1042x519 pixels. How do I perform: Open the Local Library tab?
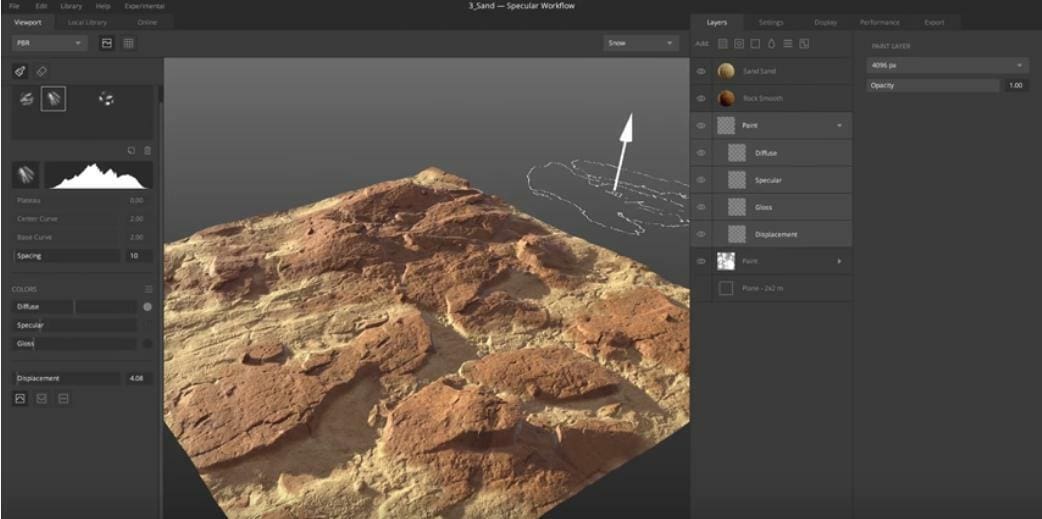click(x=88, y=22)
